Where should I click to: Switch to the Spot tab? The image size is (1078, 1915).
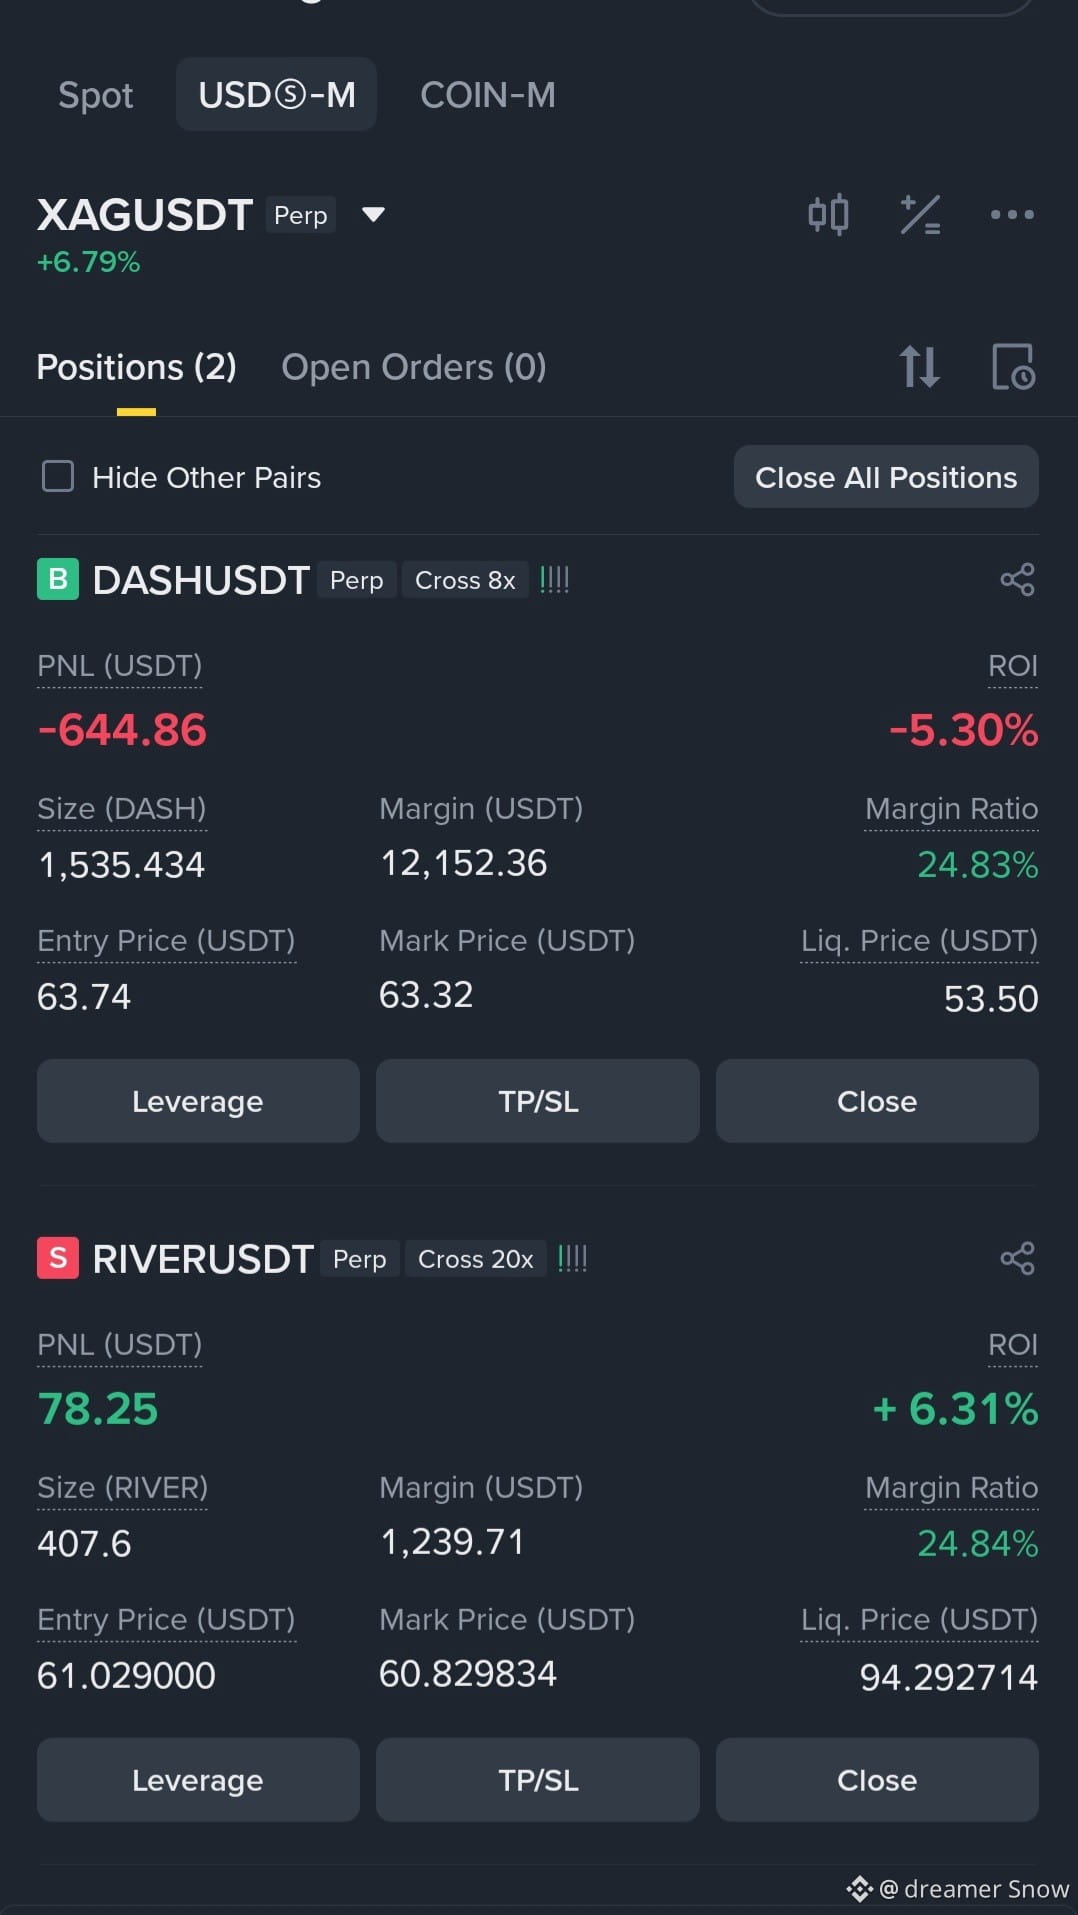click(96, 95)
